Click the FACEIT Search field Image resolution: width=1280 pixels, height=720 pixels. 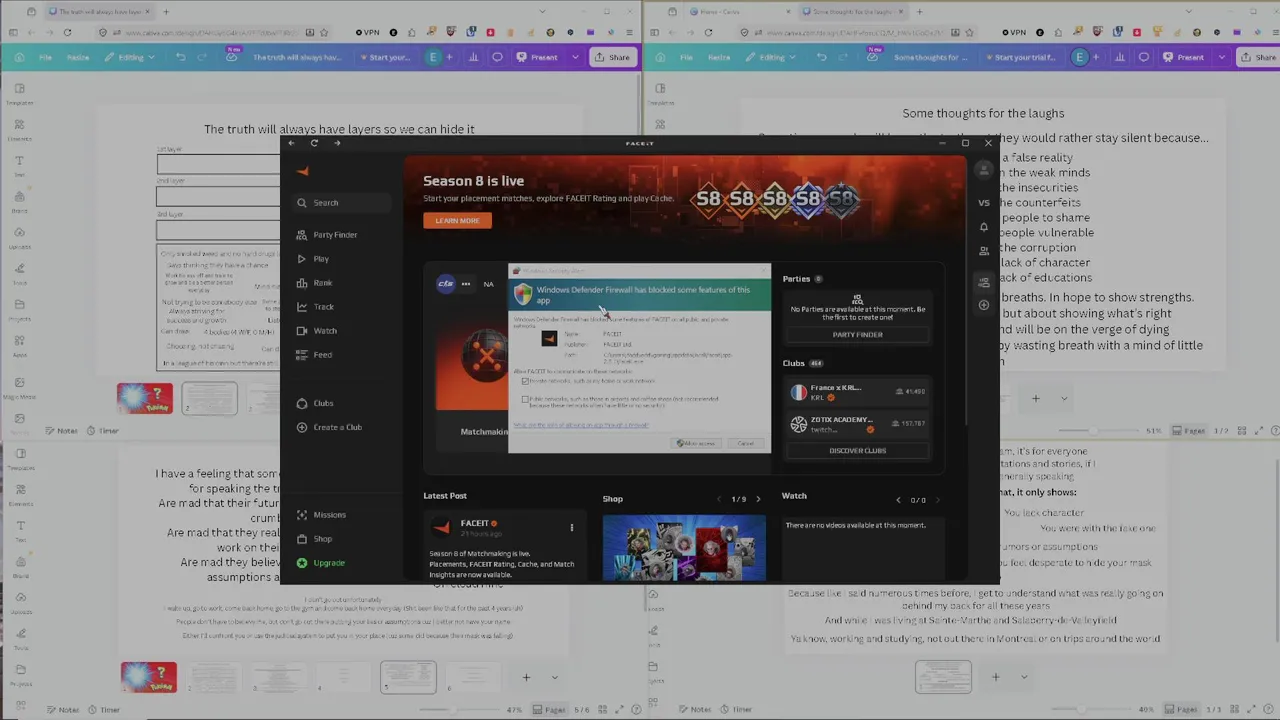340,203
